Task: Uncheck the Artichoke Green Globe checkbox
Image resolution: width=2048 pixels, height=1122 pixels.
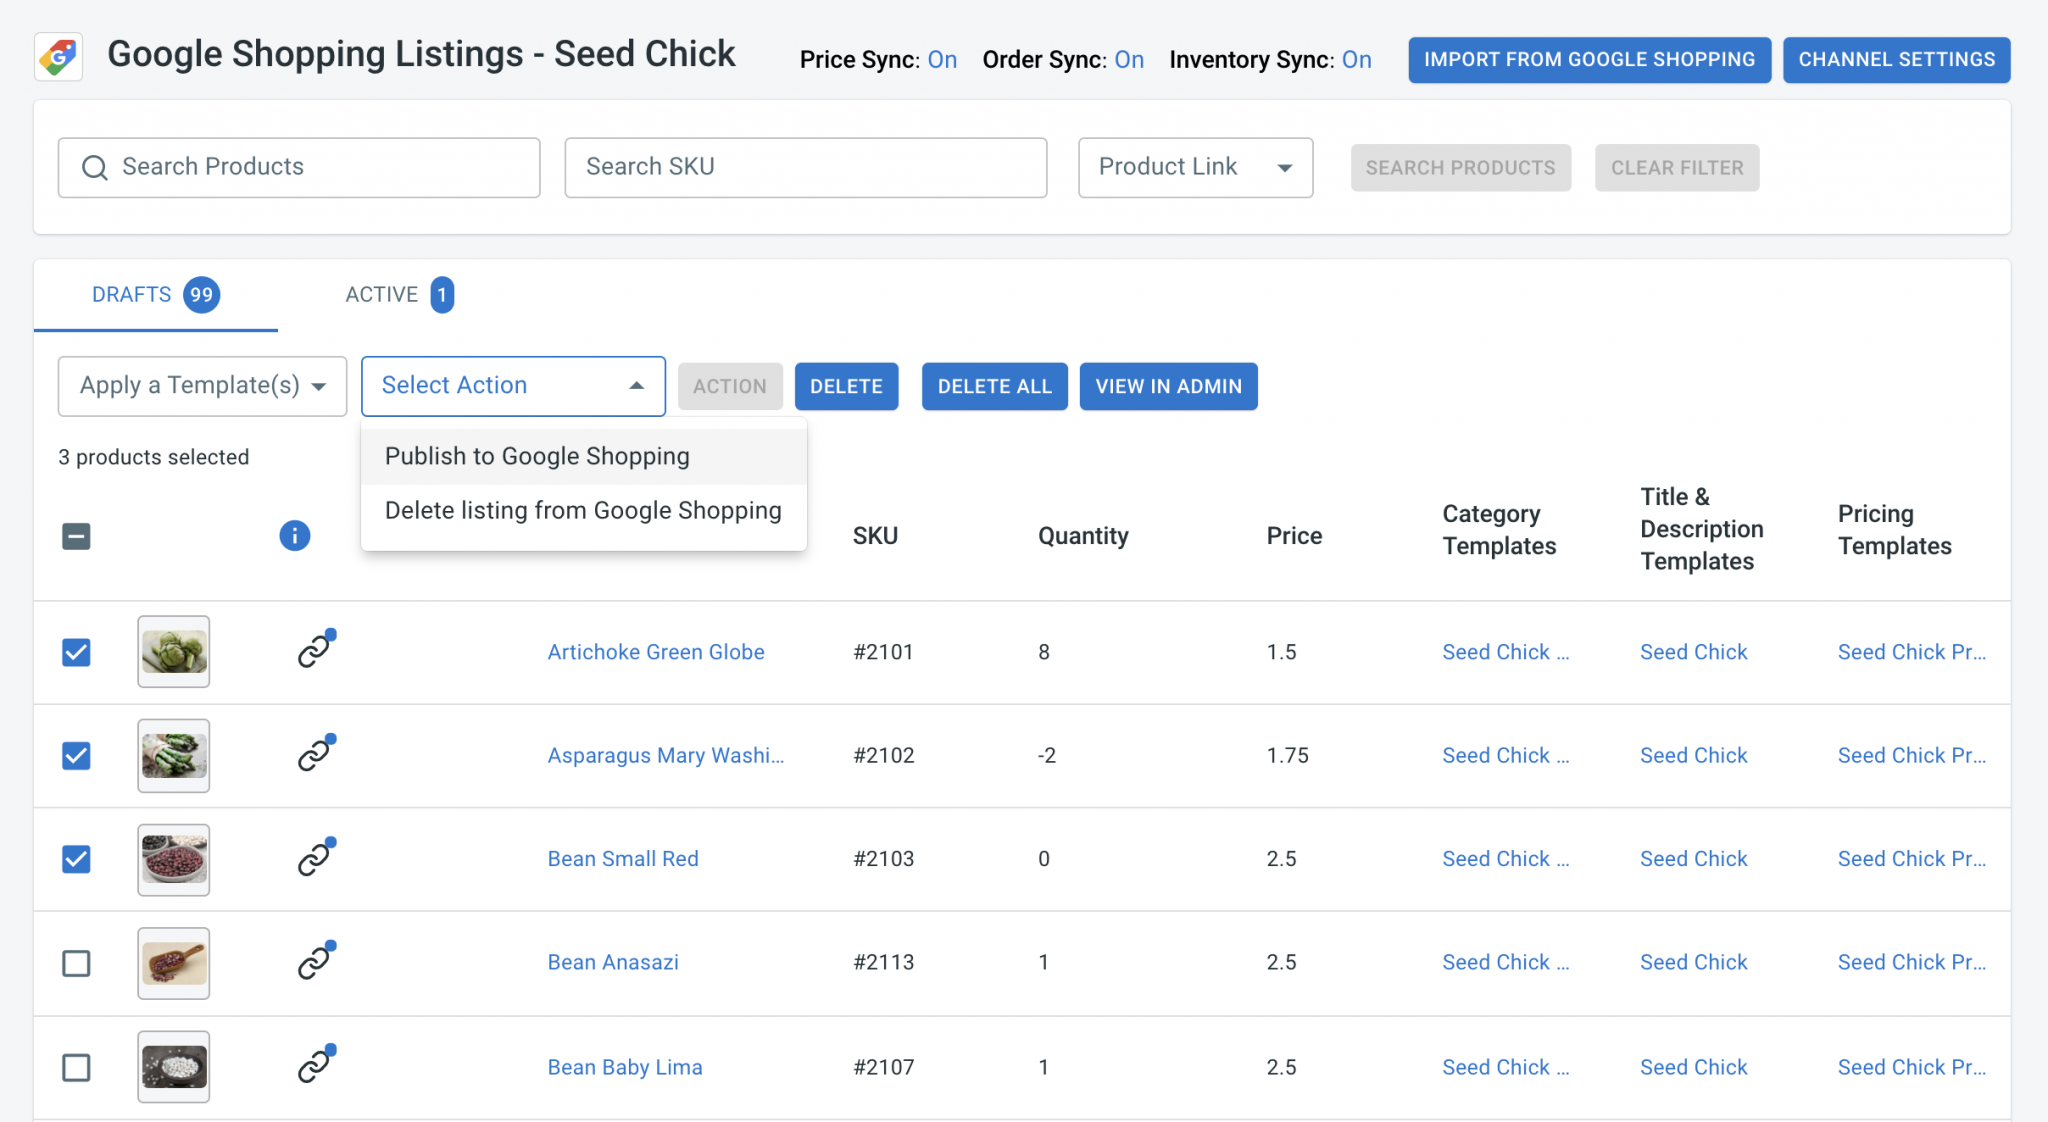Action: (x=76, y=652)
